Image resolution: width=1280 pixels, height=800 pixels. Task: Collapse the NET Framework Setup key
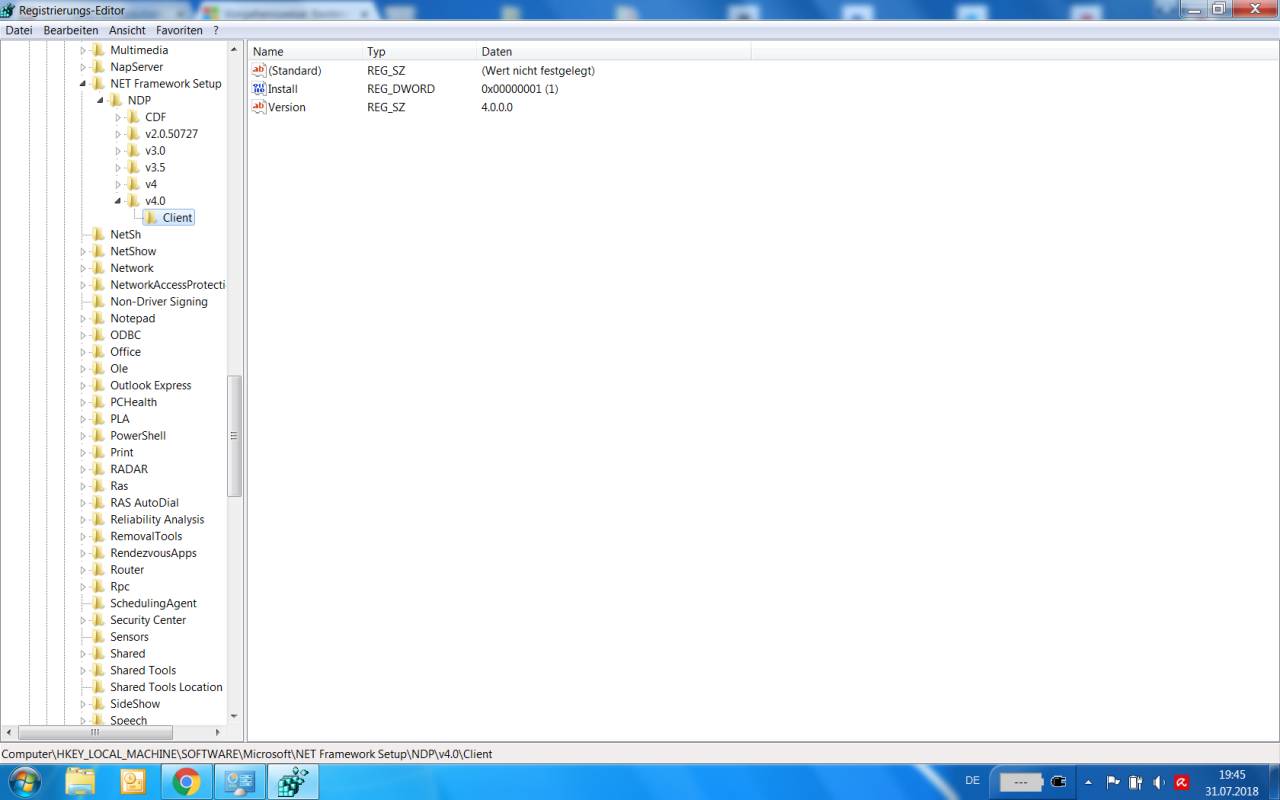tap(84, 84)
